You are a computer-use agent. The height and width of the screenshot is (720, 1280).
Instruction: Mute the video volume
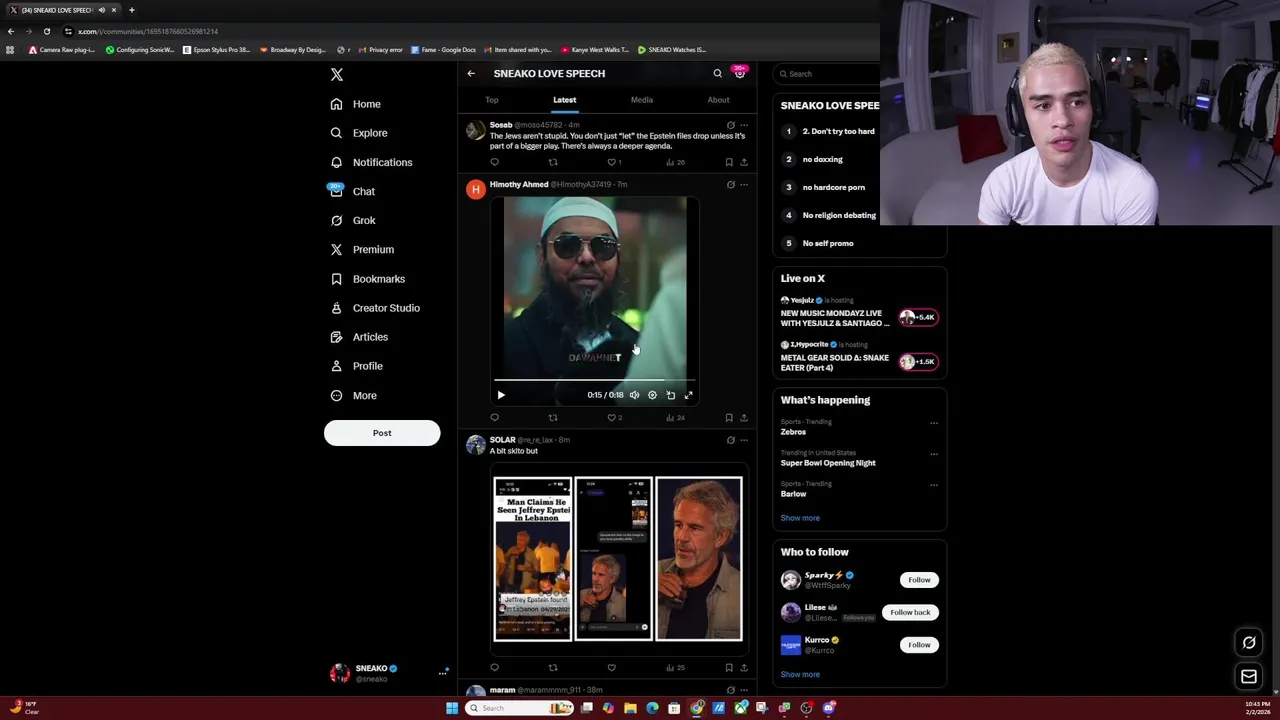point(634,395)
